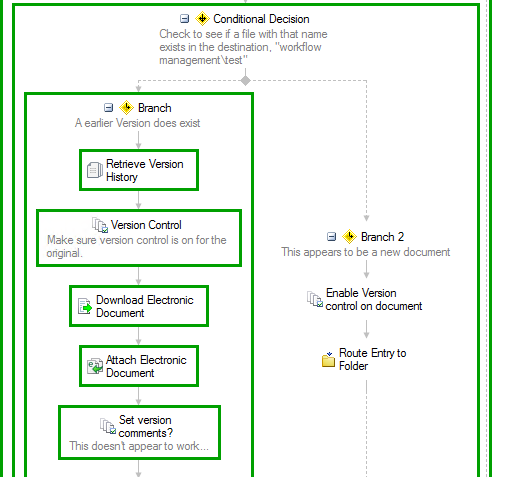Viewport: 519px width, 477px height.
Task: Click the Route Entry to Folder icon
Action: point(328,359)
